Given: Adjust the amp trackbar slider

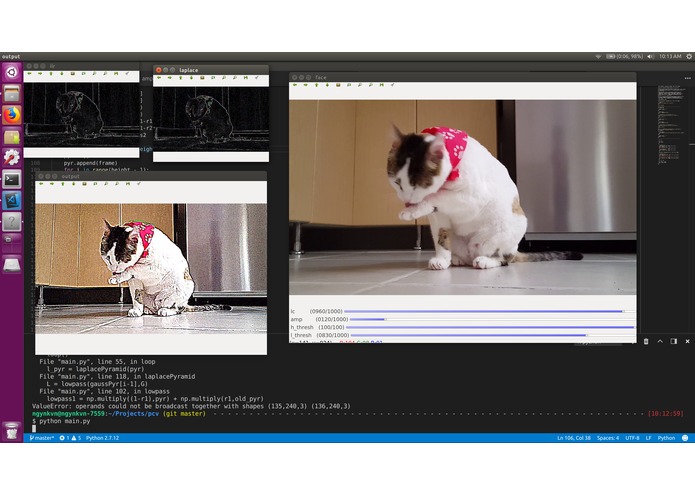Looking at the screenshot, I should [492, 319].
